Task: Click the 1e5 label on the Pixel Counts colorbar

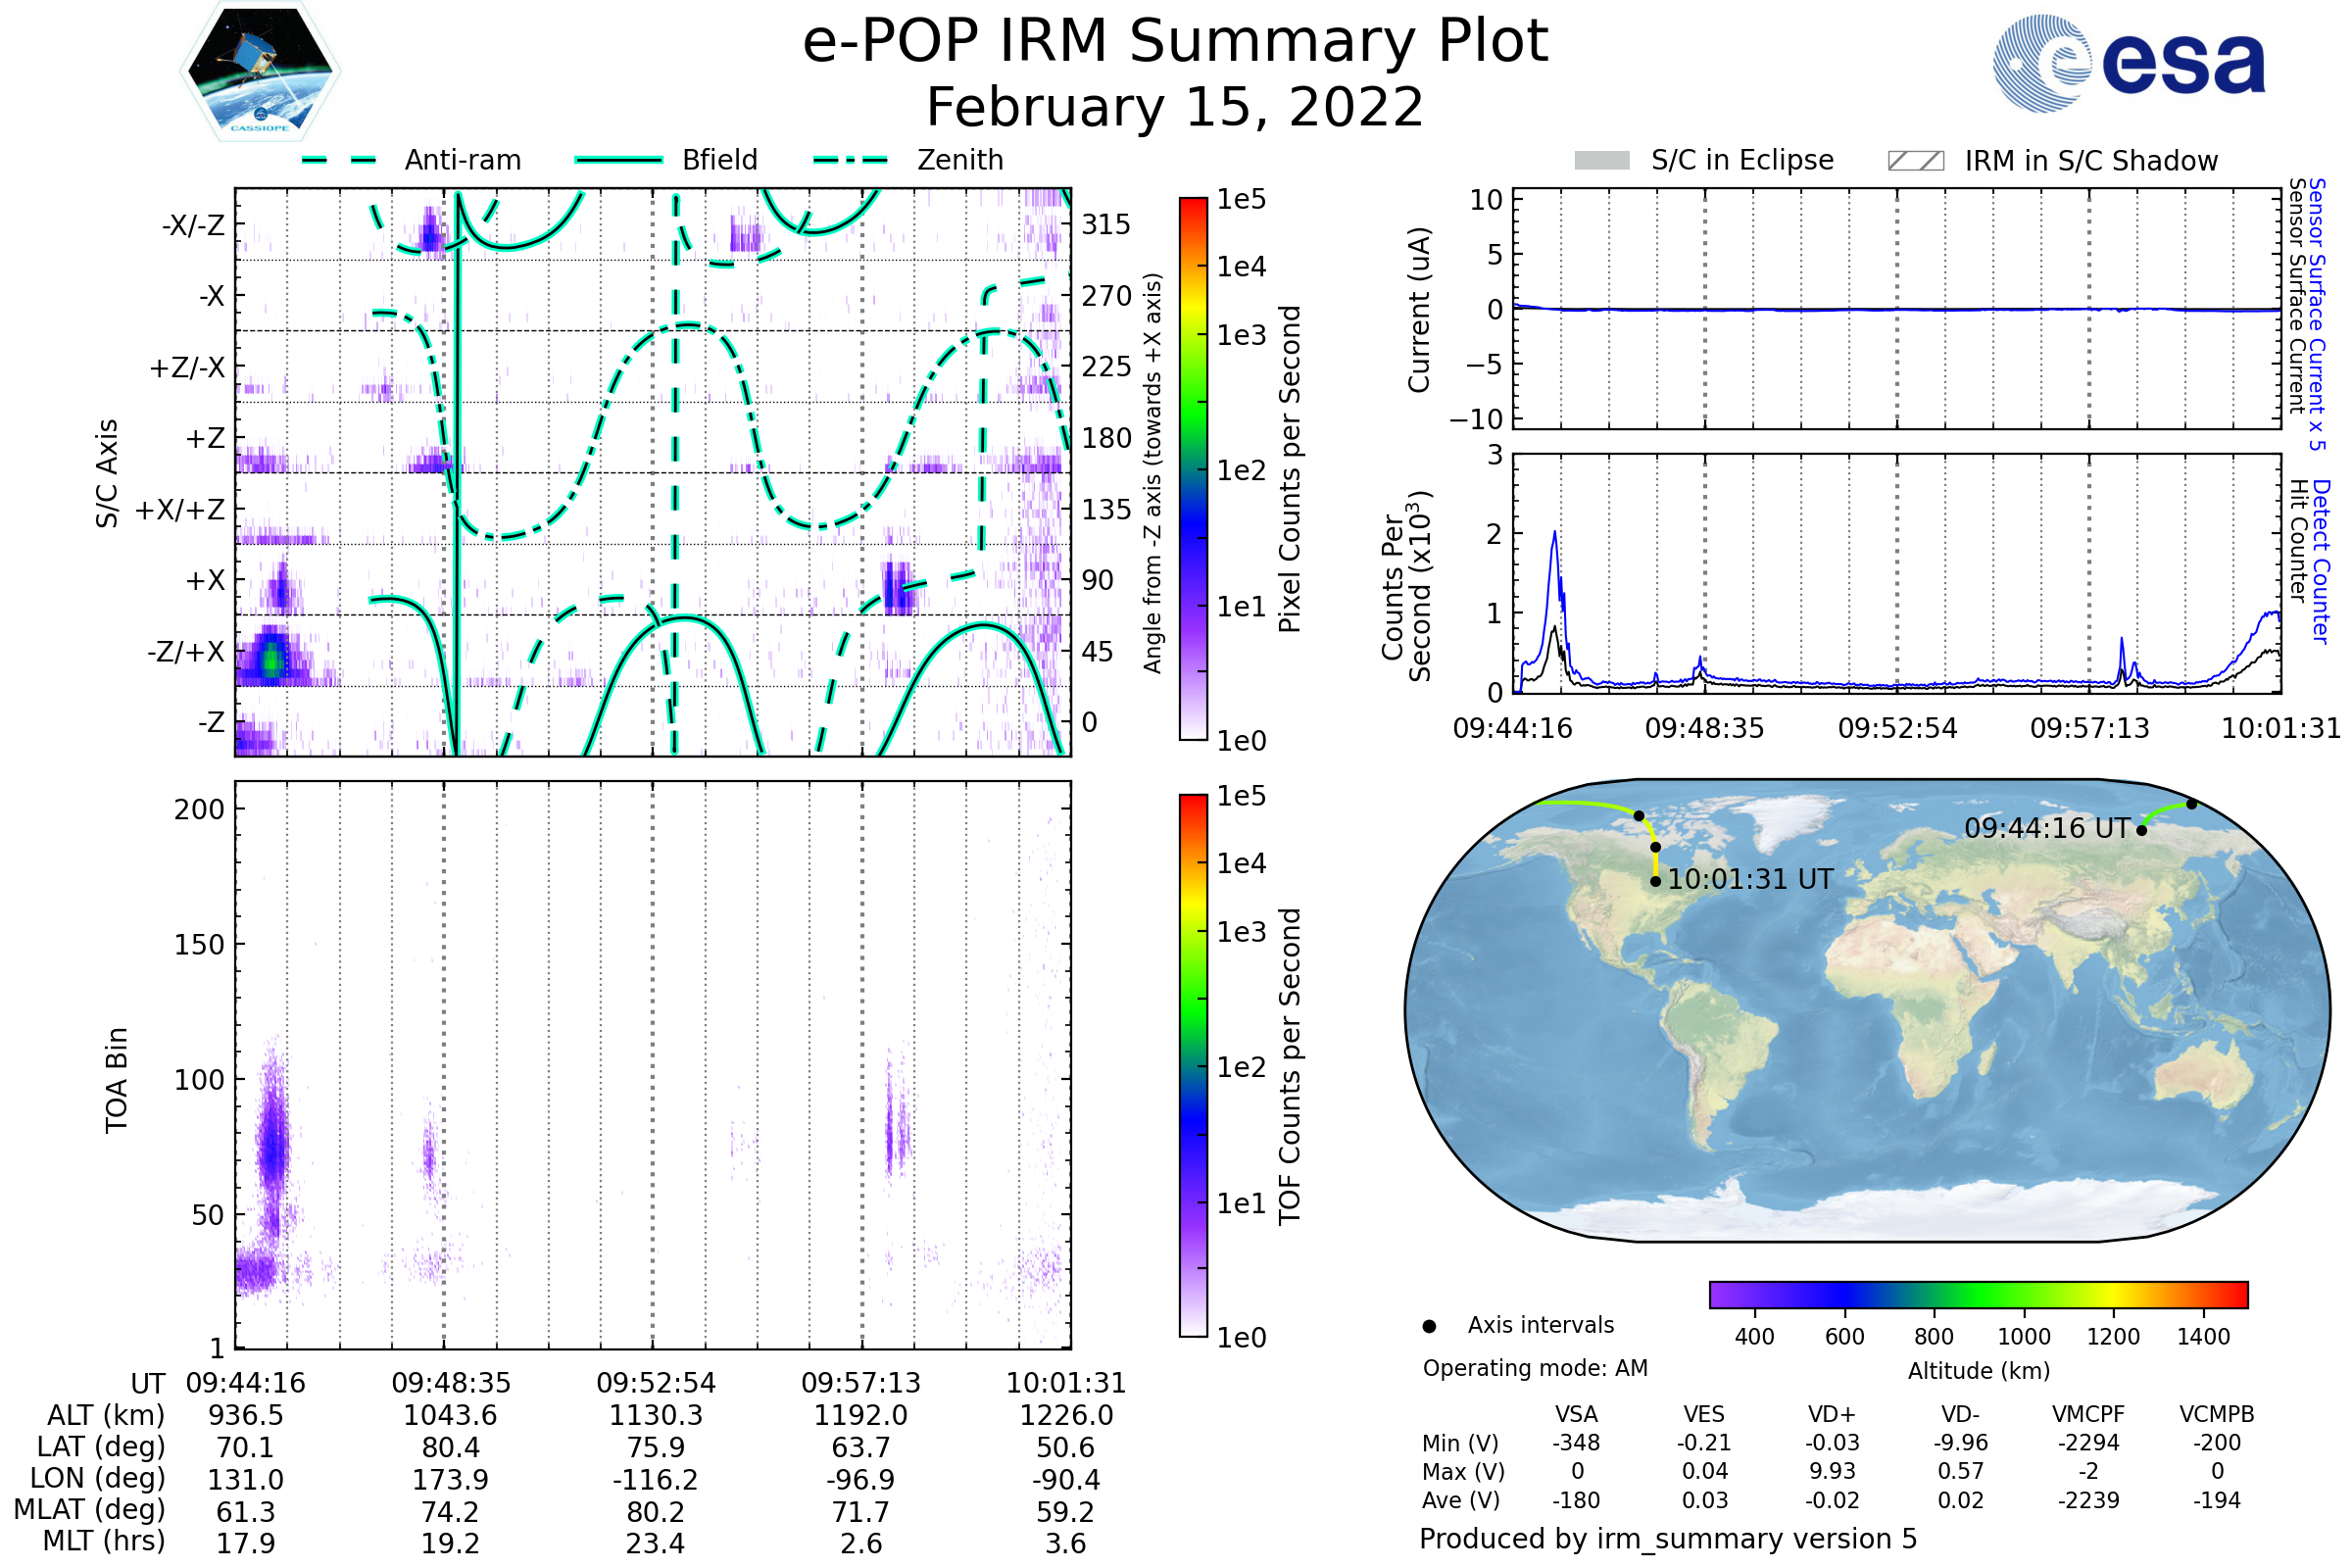Action: [x=1241, y=200]
